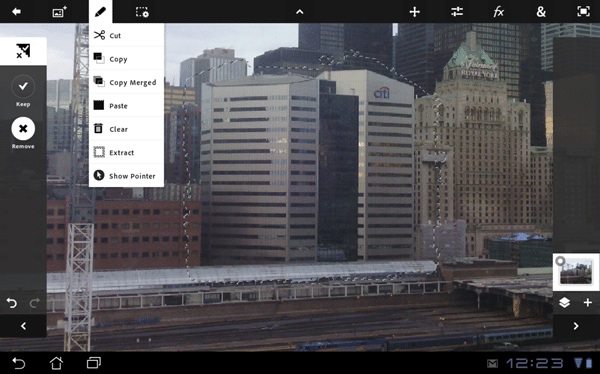The image size is (600, 374).
Task: Tap the Android home button
Action: point(56,363)
